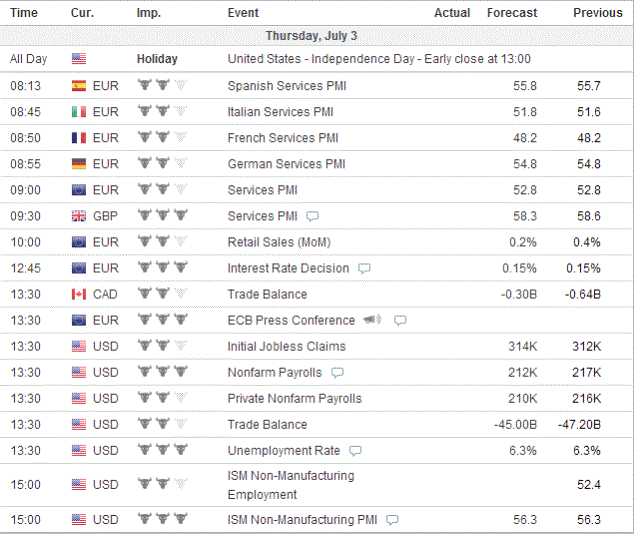Screen dimensions: 636x534
Task: Click the comment icon beside ISM Non-Manufacturing PMI
Action: pyautogui.click(x=392, y=520)
